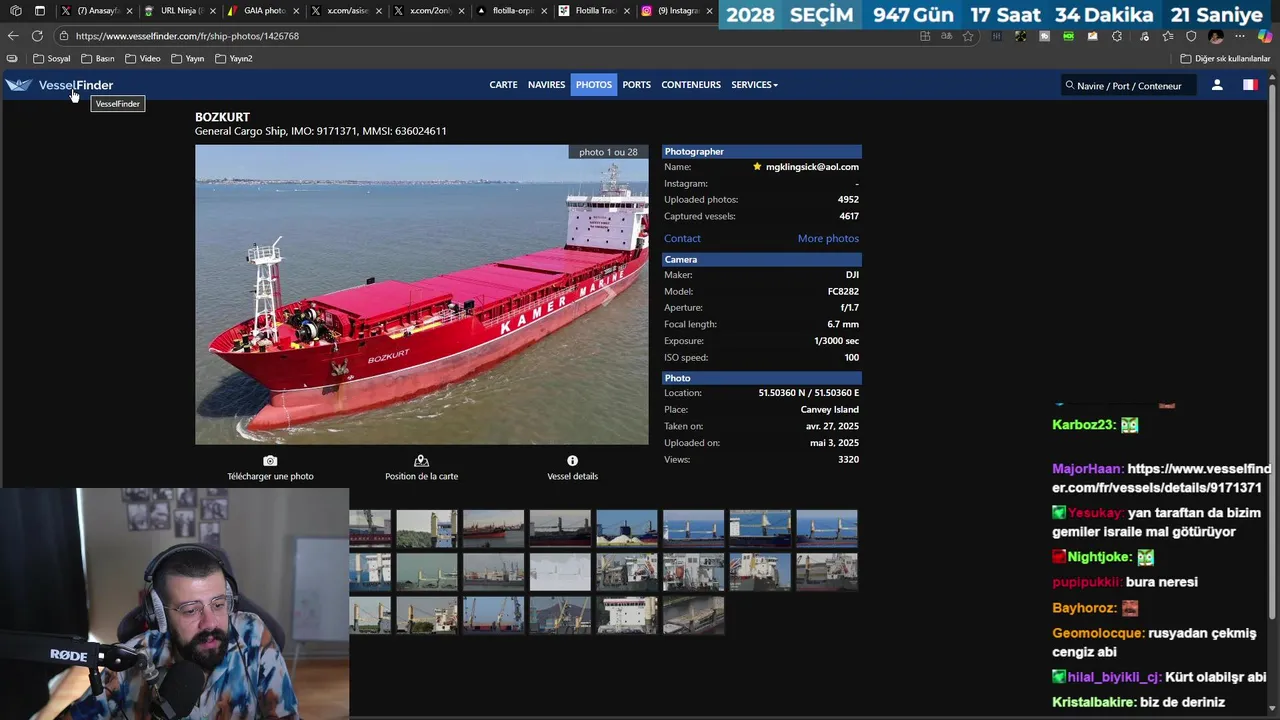Click the red ship thumbnail in the top row
This screenshot has height=720, width=1280.
tap(493, 528)
